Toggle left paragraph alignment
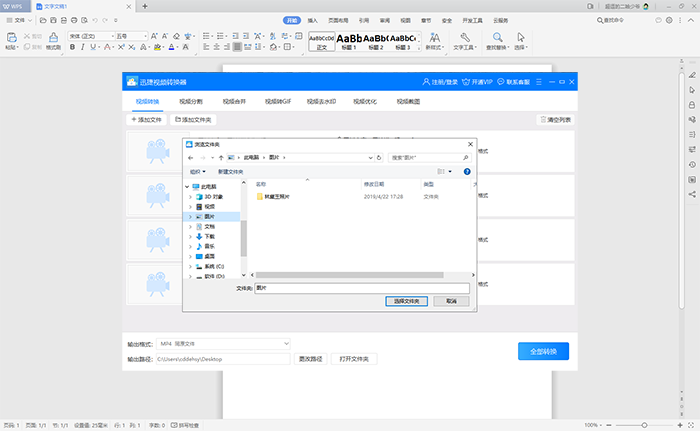The image size is (700, 431). click(x=206, y=47)
